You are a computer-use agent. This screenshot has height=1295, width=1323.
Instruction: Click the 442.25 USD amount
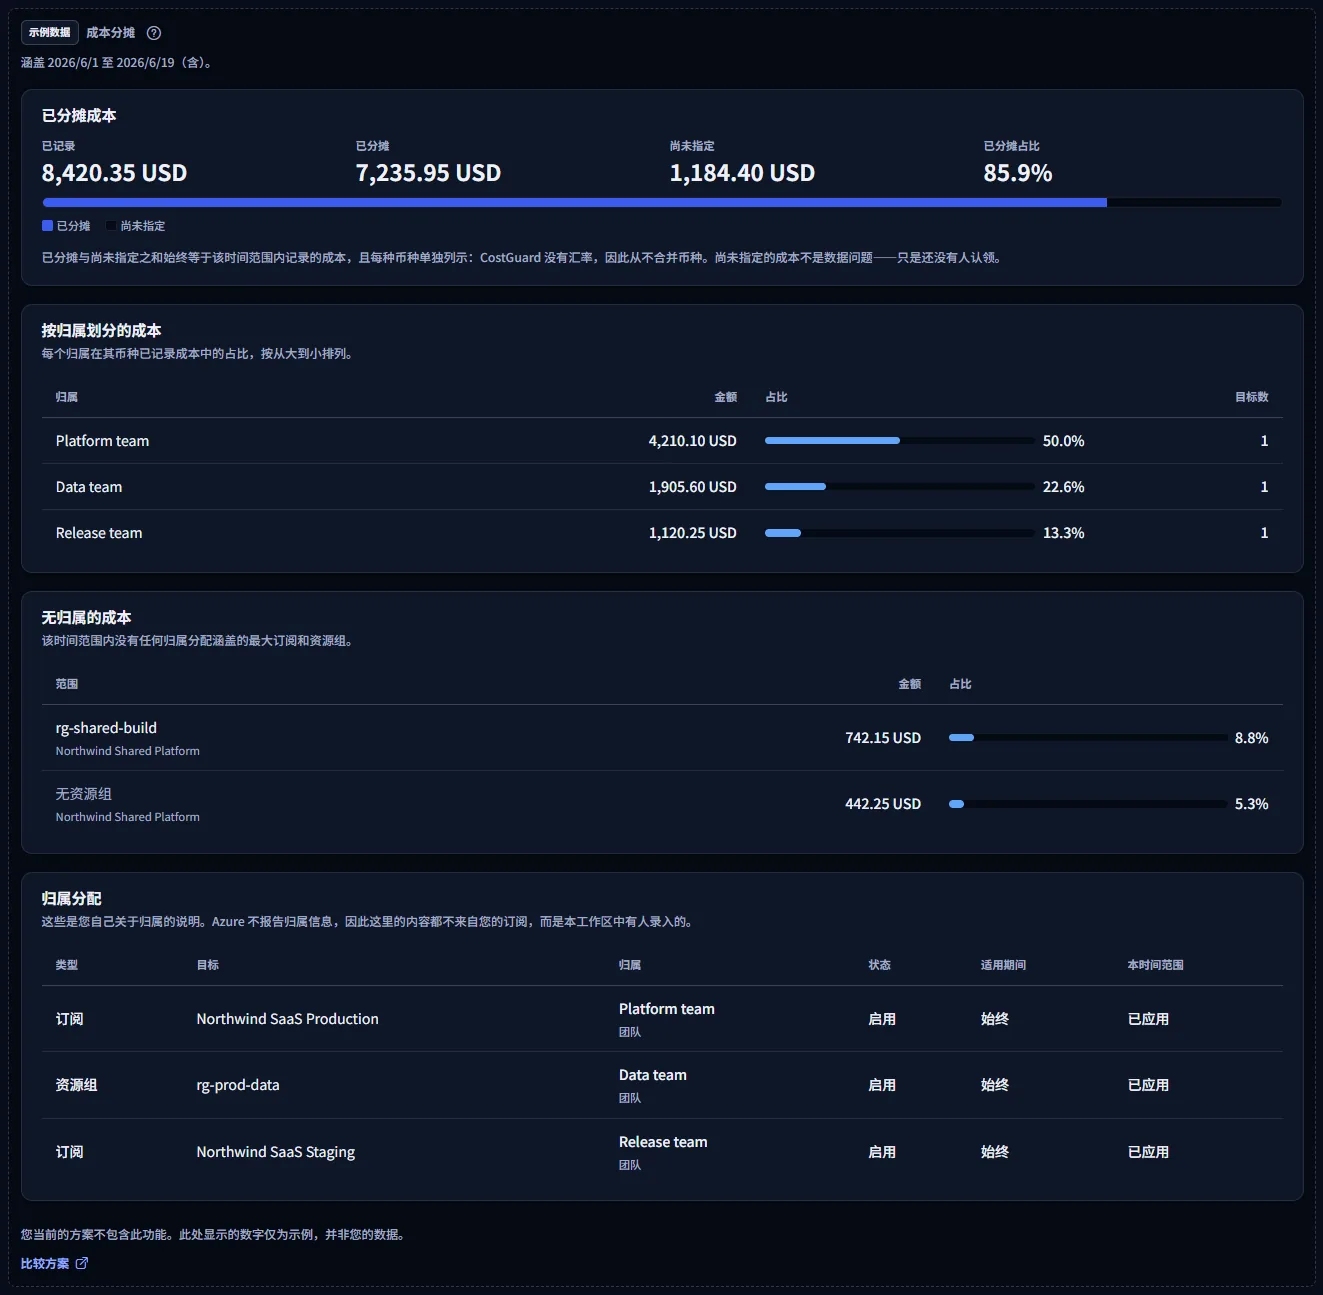tap(883, 804)
